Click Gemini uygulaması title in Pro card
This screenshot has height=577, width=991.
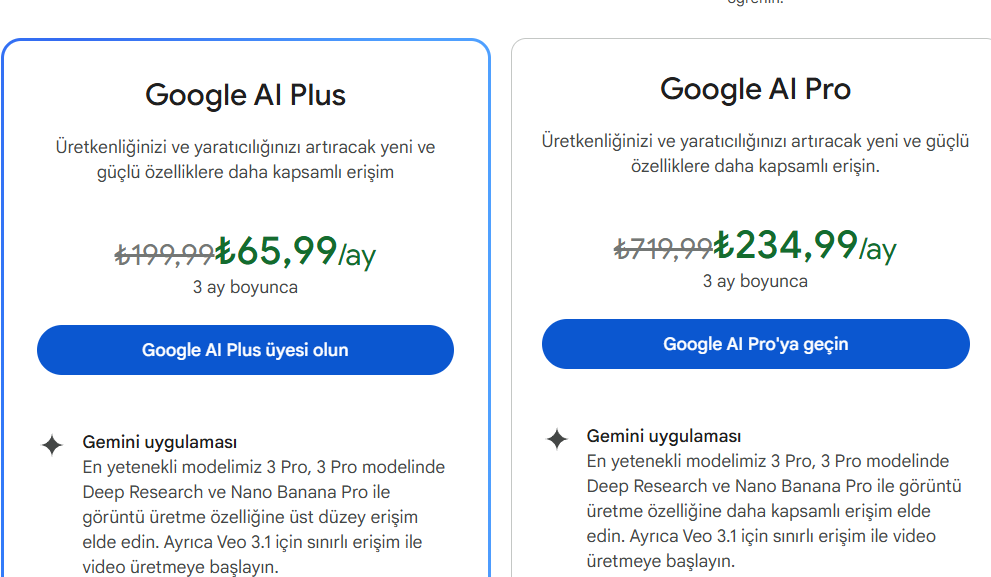664,435
